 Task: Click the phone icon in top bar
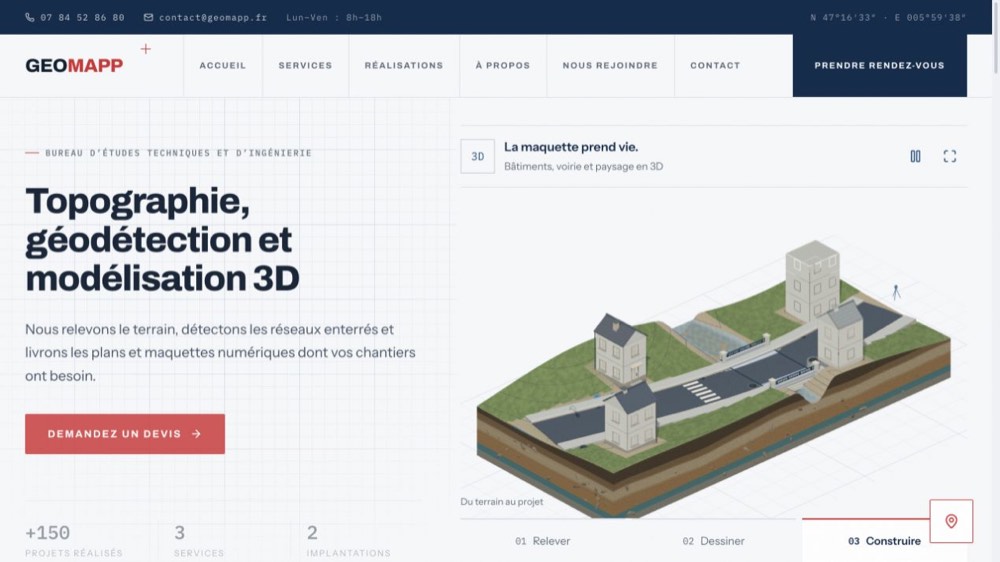click(29, 17)
